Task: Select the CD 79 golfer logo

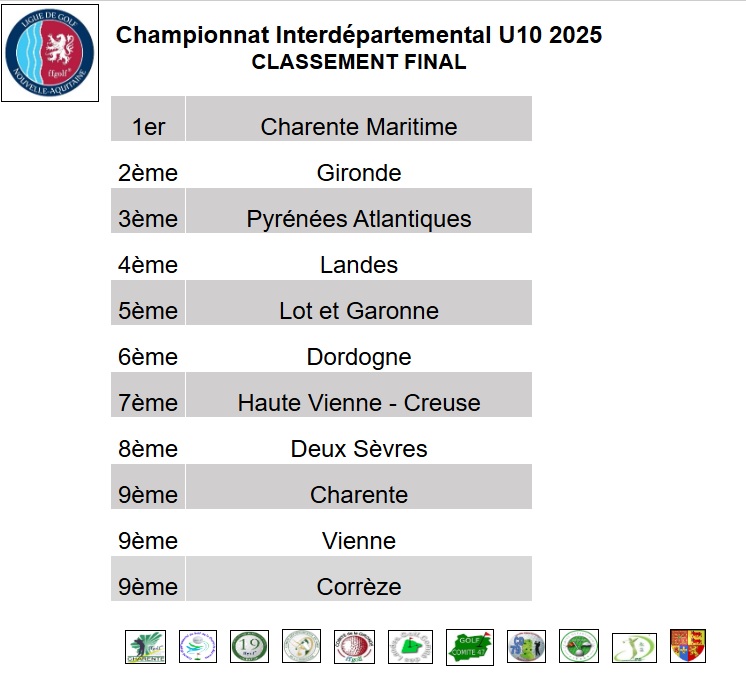Action: [x=526, y=646]
